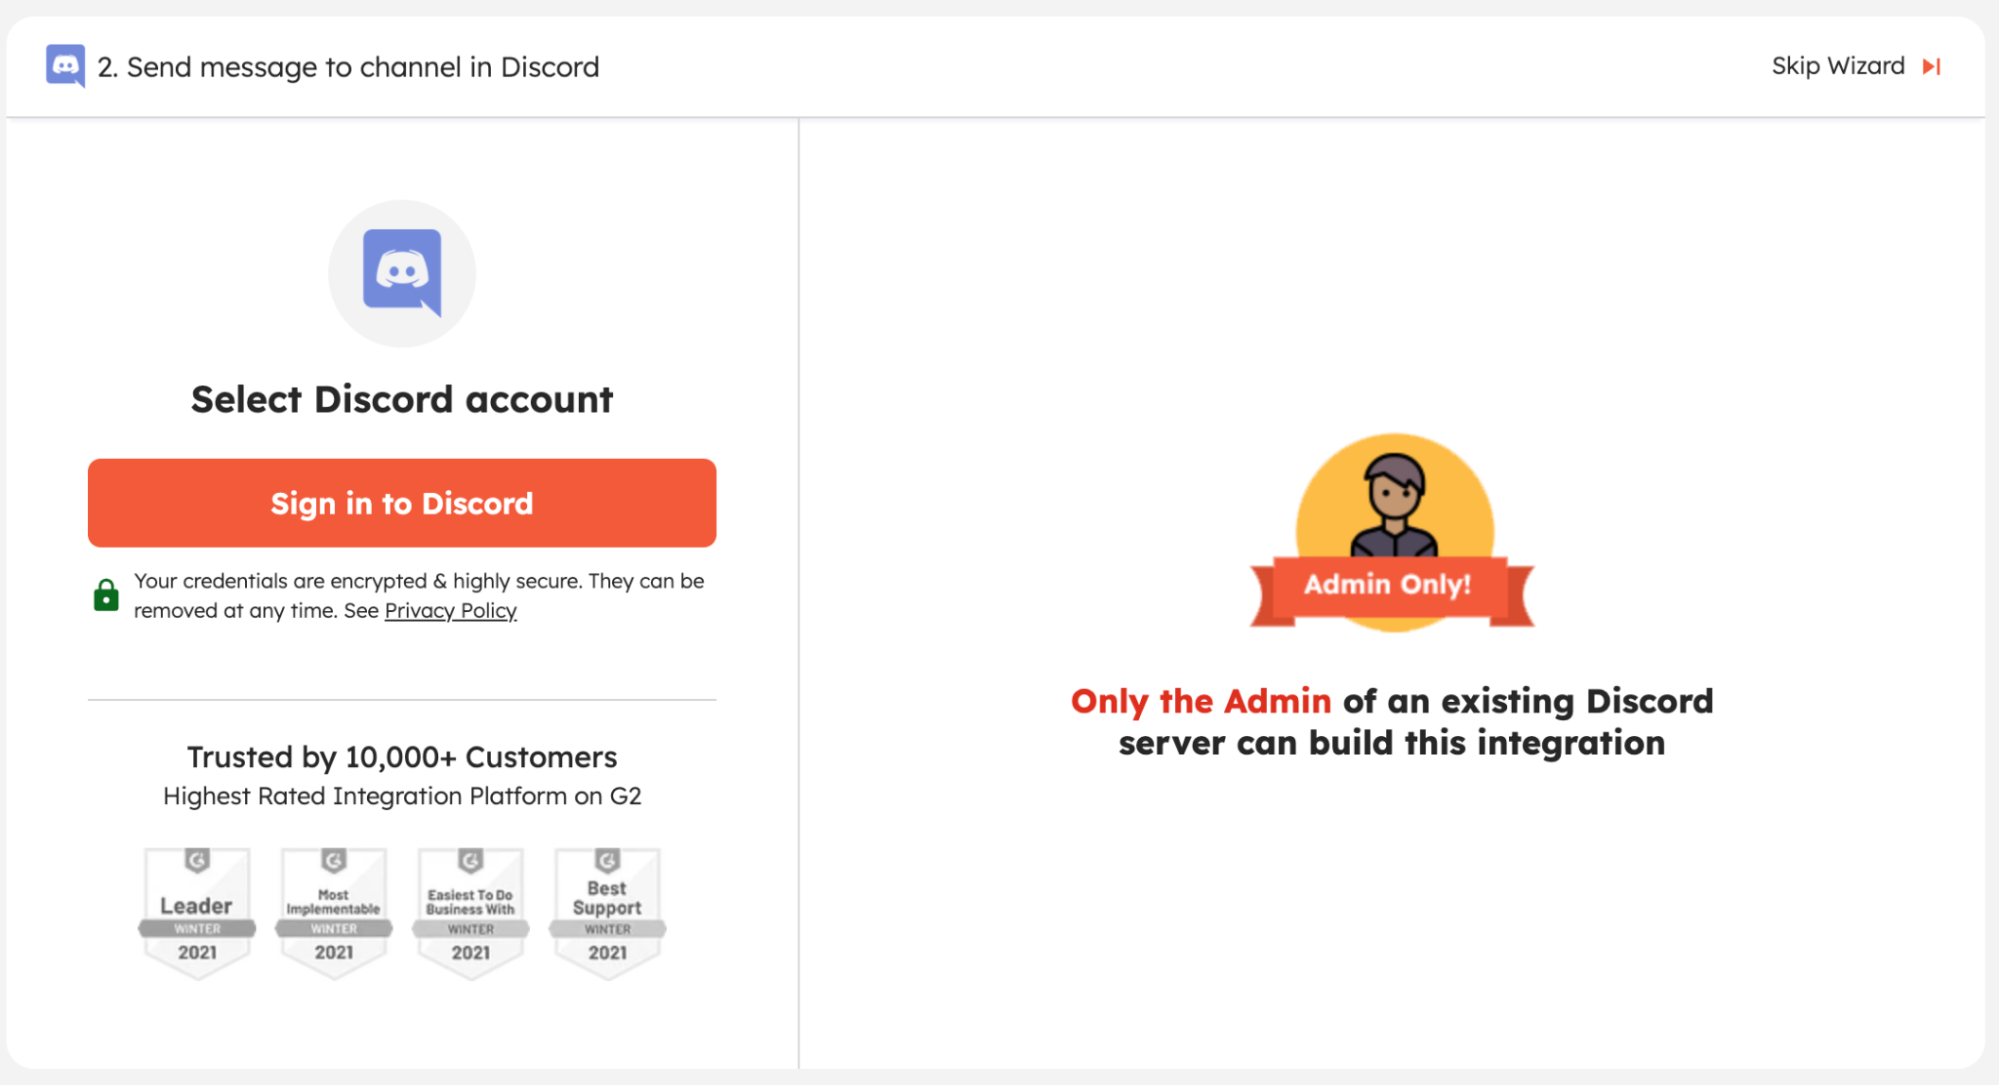The image size is (1999, 1086).
Task: Click the small Discord icon in header
Action: pos(66,66)
